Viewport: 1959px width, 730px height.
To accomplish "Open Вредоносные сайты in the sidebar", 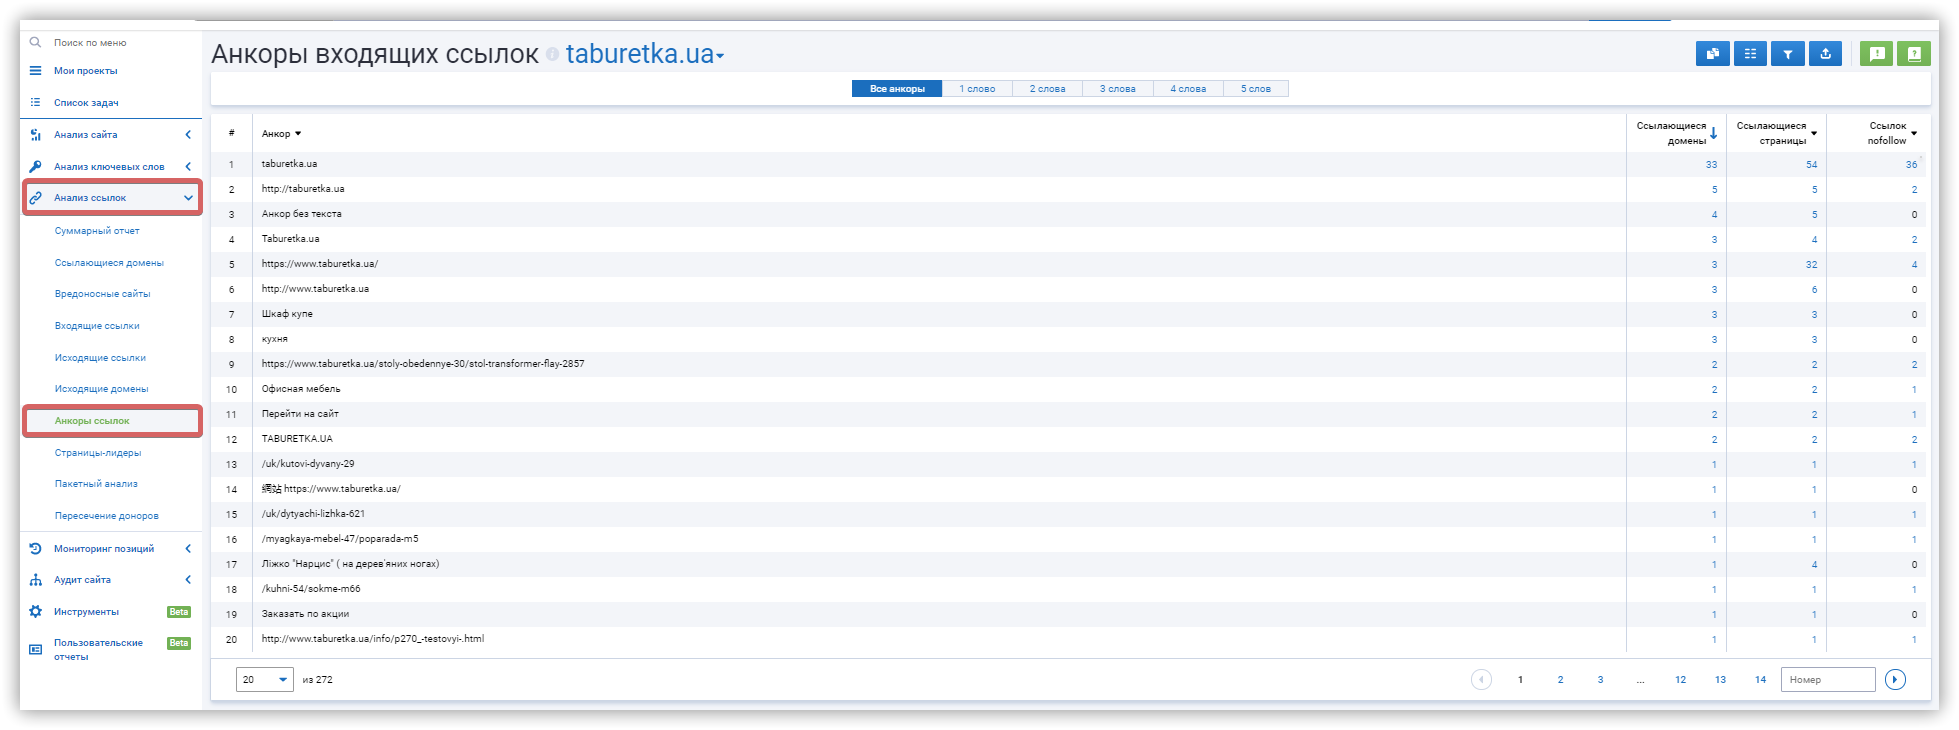I will 102,294.
